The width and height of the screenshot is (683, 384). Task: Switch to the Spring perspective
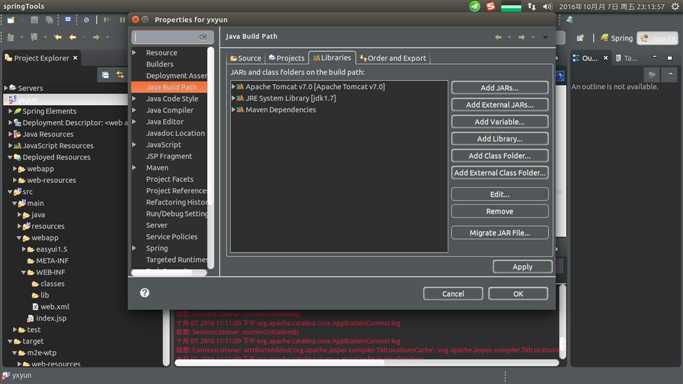[x=616, y=38]
